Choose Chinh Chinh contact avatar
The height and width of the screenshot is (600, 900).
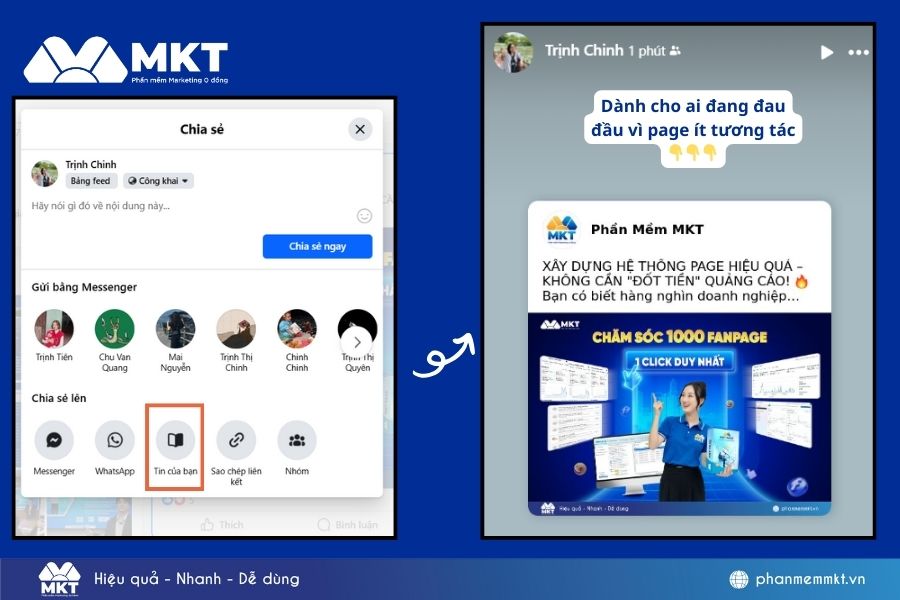click(x=297, y=329)
